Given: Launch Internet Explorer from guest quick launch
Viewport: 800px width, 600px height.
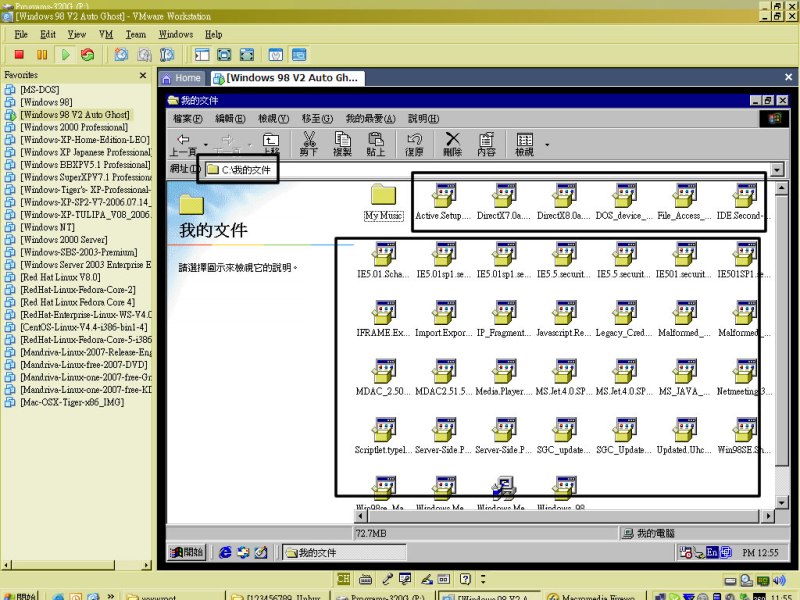Looking at the screenshot, I should click(x=224, y=552).
